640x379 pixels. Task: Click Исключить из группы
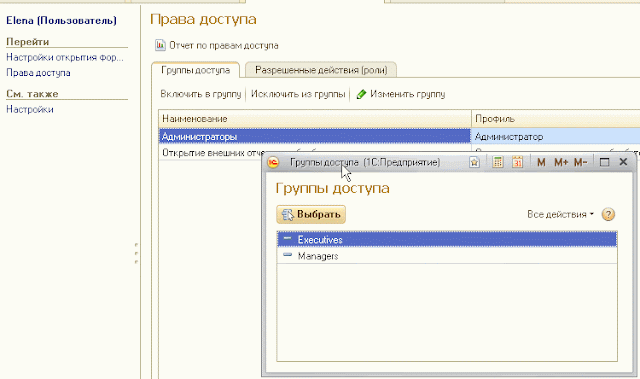298,94
